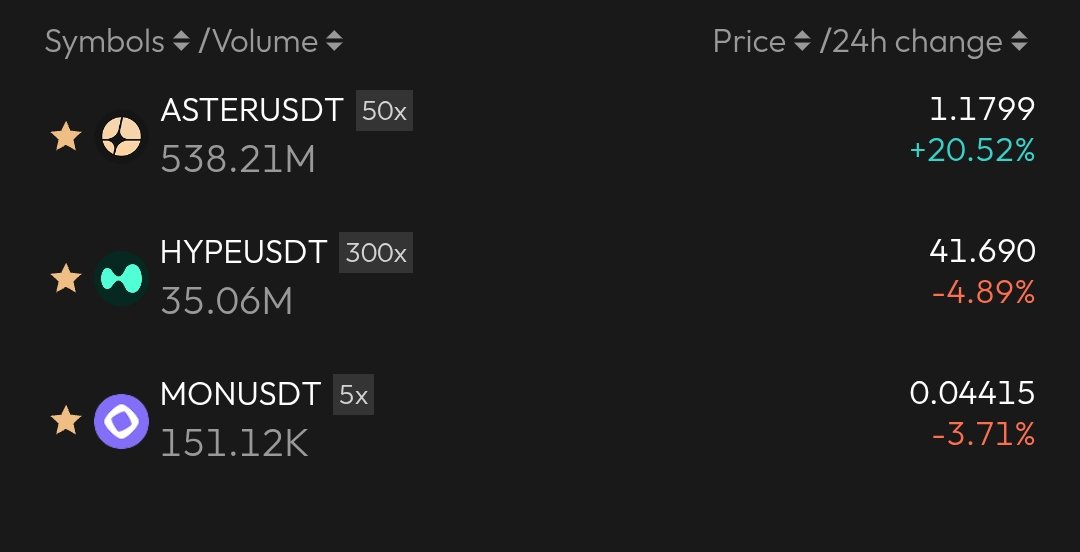This screenshot has width=1080, height=552.
Task: Remove MONUSDT from favorites via star
Action: coord(66,421)
